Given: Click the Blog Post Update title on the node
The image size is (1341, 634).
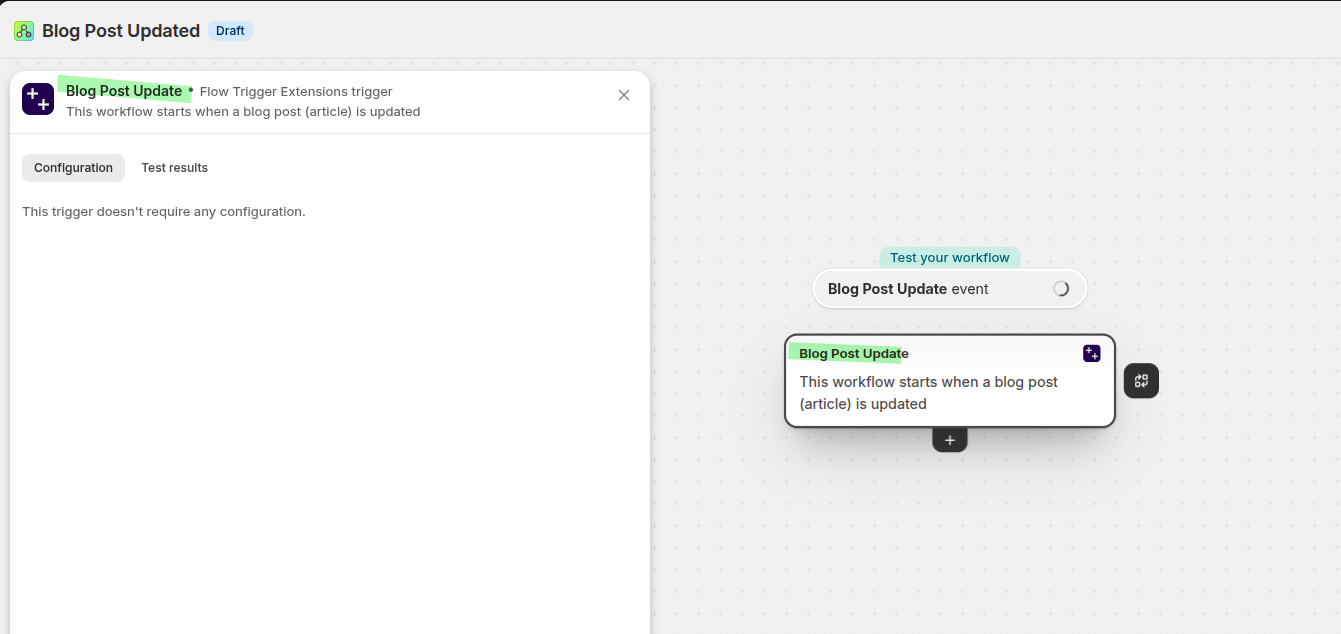Looking at the screenshot, I should 854,354.
